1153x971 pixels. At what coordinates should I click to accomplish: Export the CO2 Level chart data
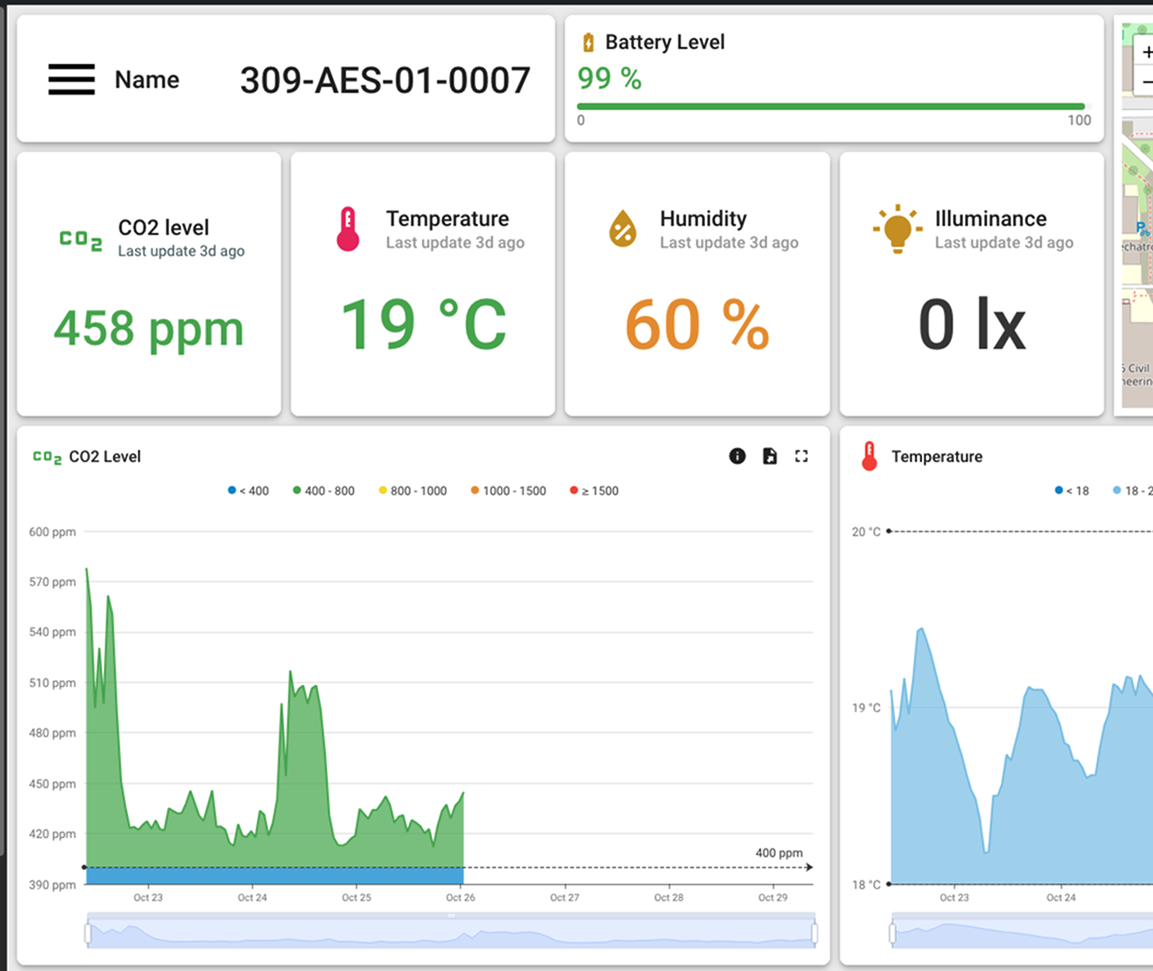[769, 456]
